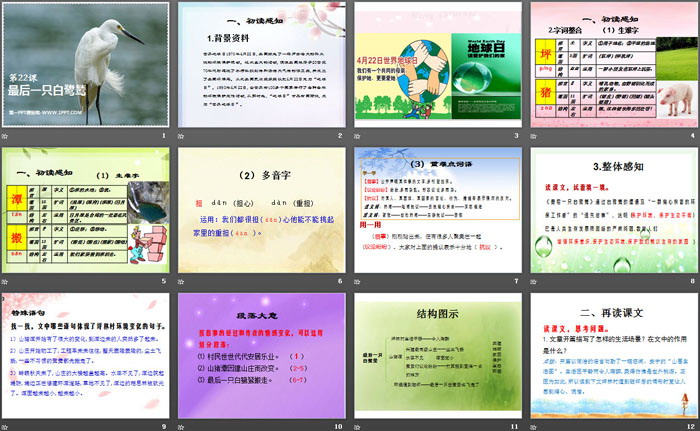Click the animation star icon under slide 2
700x431 pixels.
[181, 136]
